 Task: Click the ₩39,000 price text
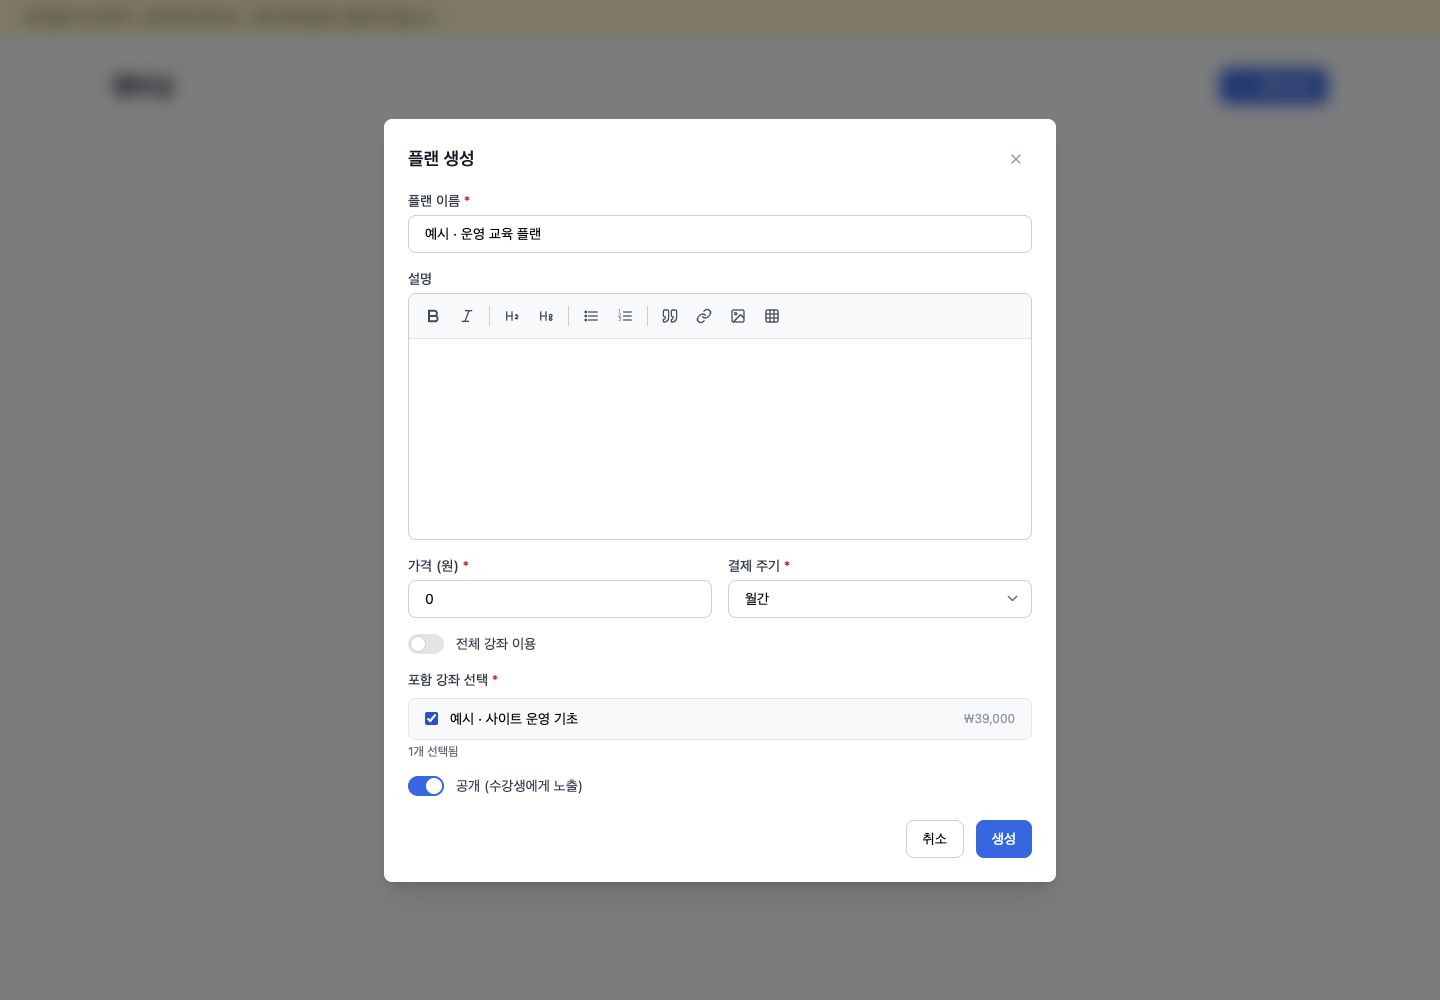pyautogui.click(x=989, y=719)
